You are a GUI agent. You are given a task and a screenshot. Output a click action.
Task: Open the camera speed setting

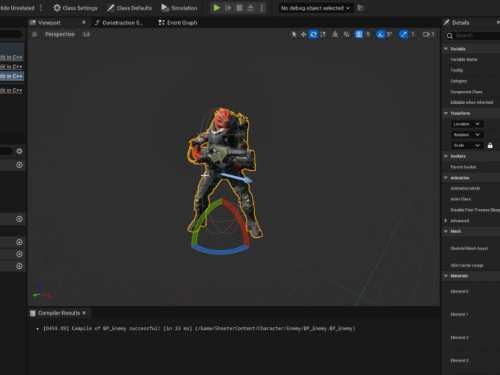(x=428, y=34)
